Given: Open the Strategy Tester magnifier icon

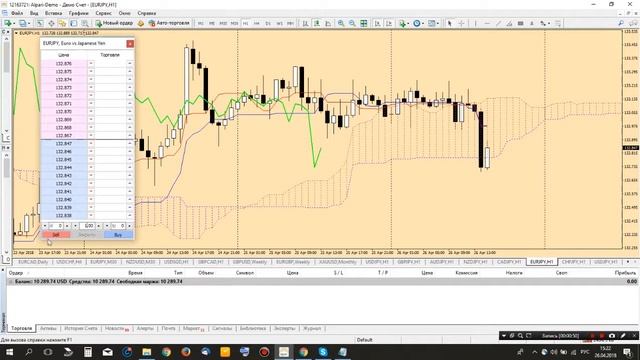Looking at the screenshot, I should tap(84, 23).
